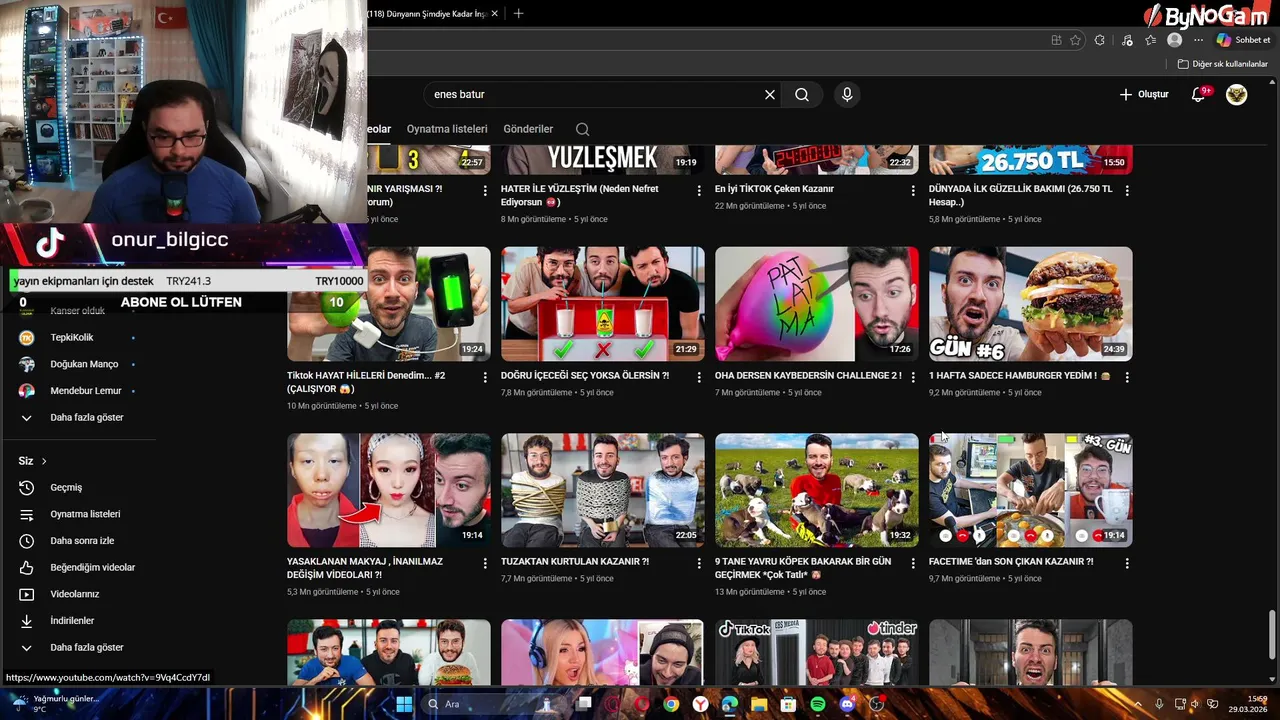Open more options for TUZAKTAN KURTULAN KAZANIR

tap(699, 563)
